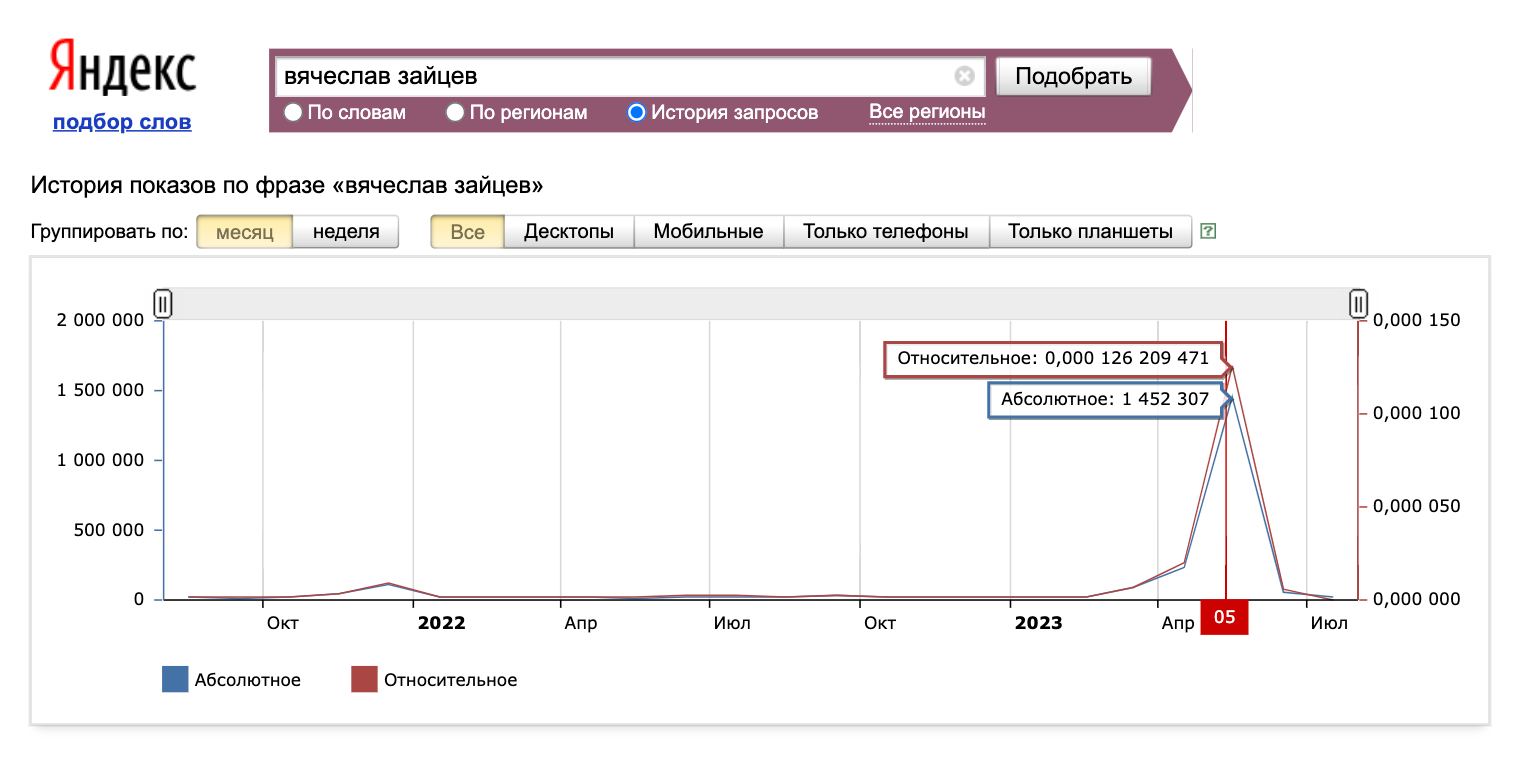The width and height of the screenshot is (1520, 768).
Task: Click the «2 000 000» axis value
Action: pos(101,320)
